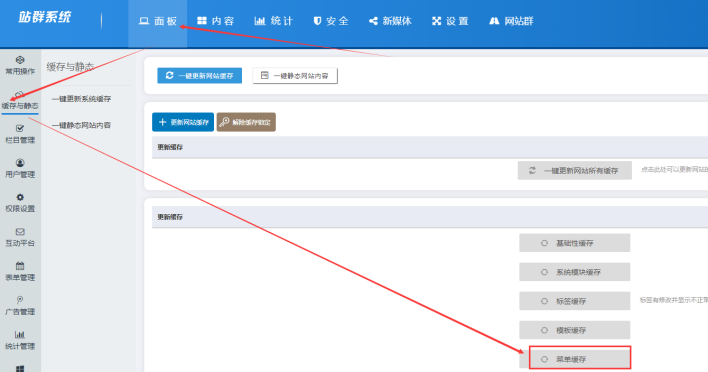Click the 权限设置 gear icon
The image size is (708, 372).
click(x=20, y=197)
